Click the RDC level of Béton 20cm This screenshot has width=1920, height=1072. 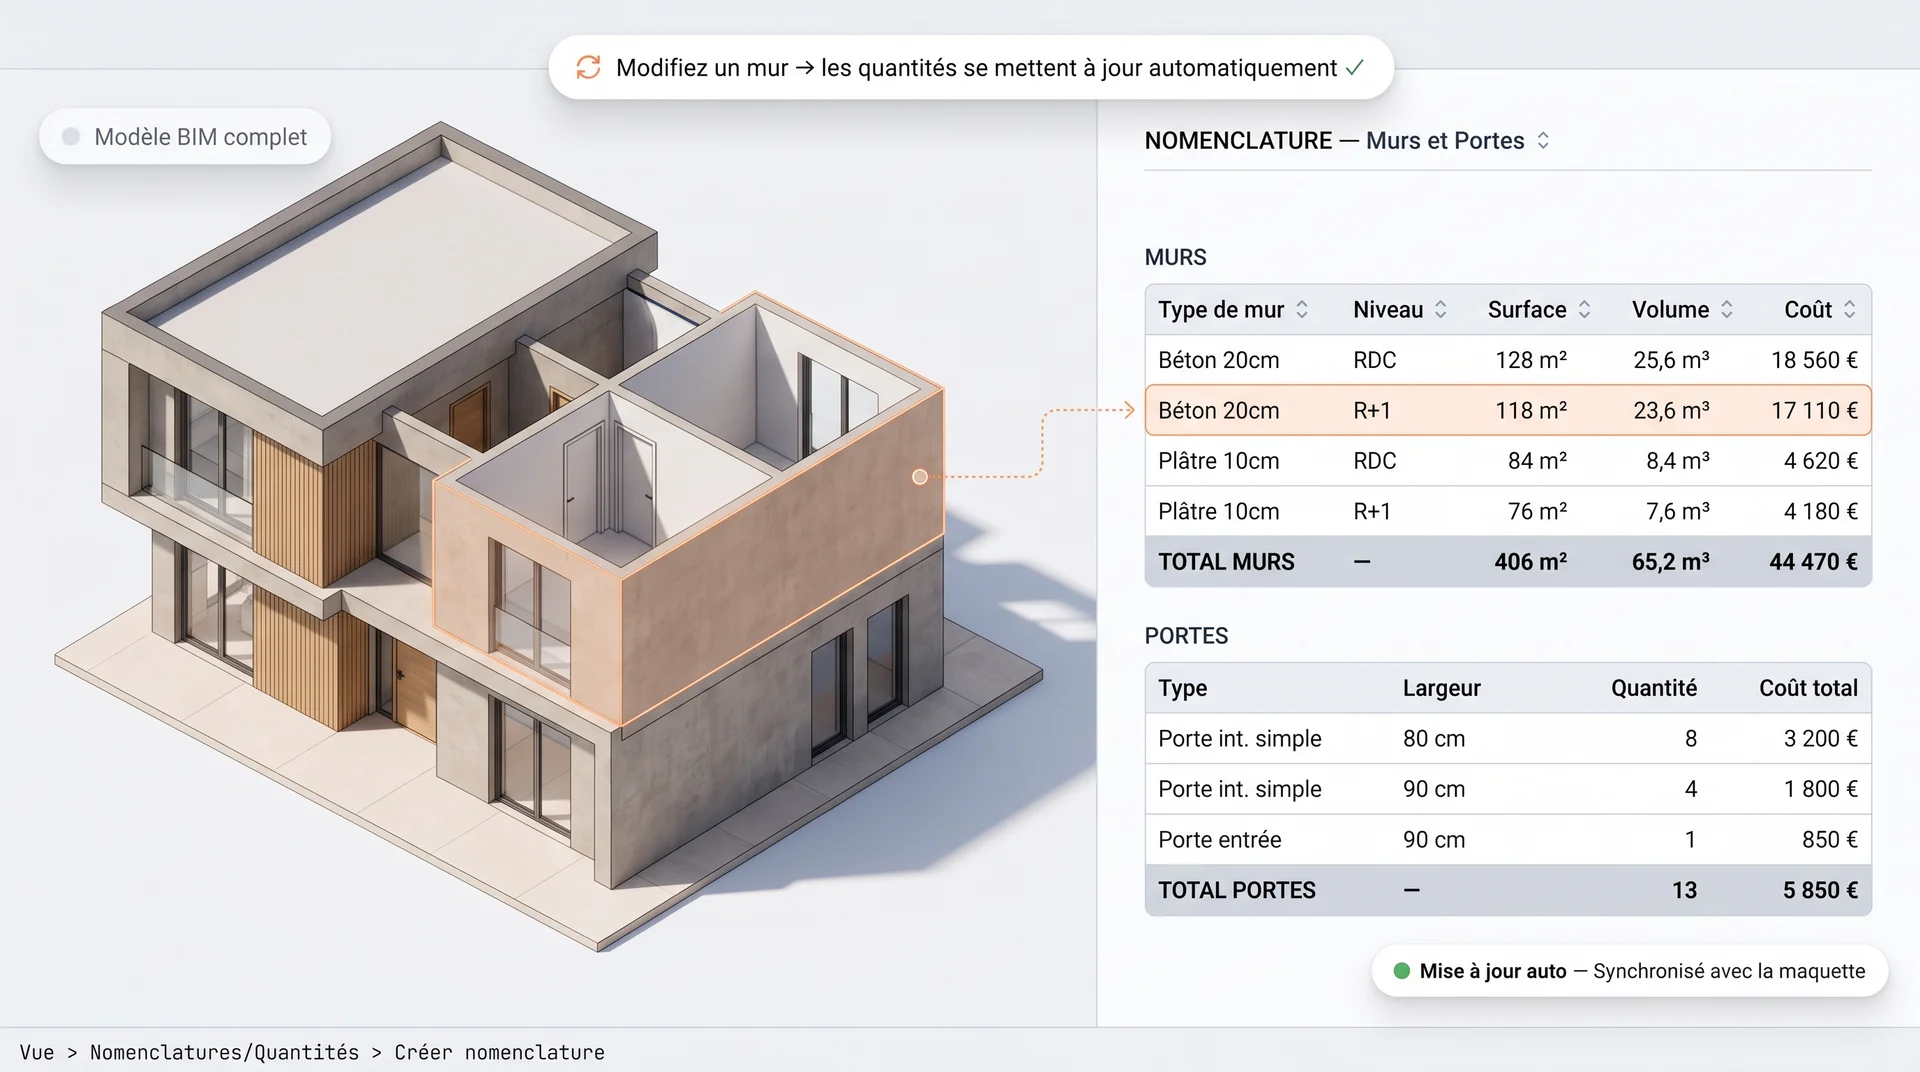pyautogui.click(x=1374, y=360)
